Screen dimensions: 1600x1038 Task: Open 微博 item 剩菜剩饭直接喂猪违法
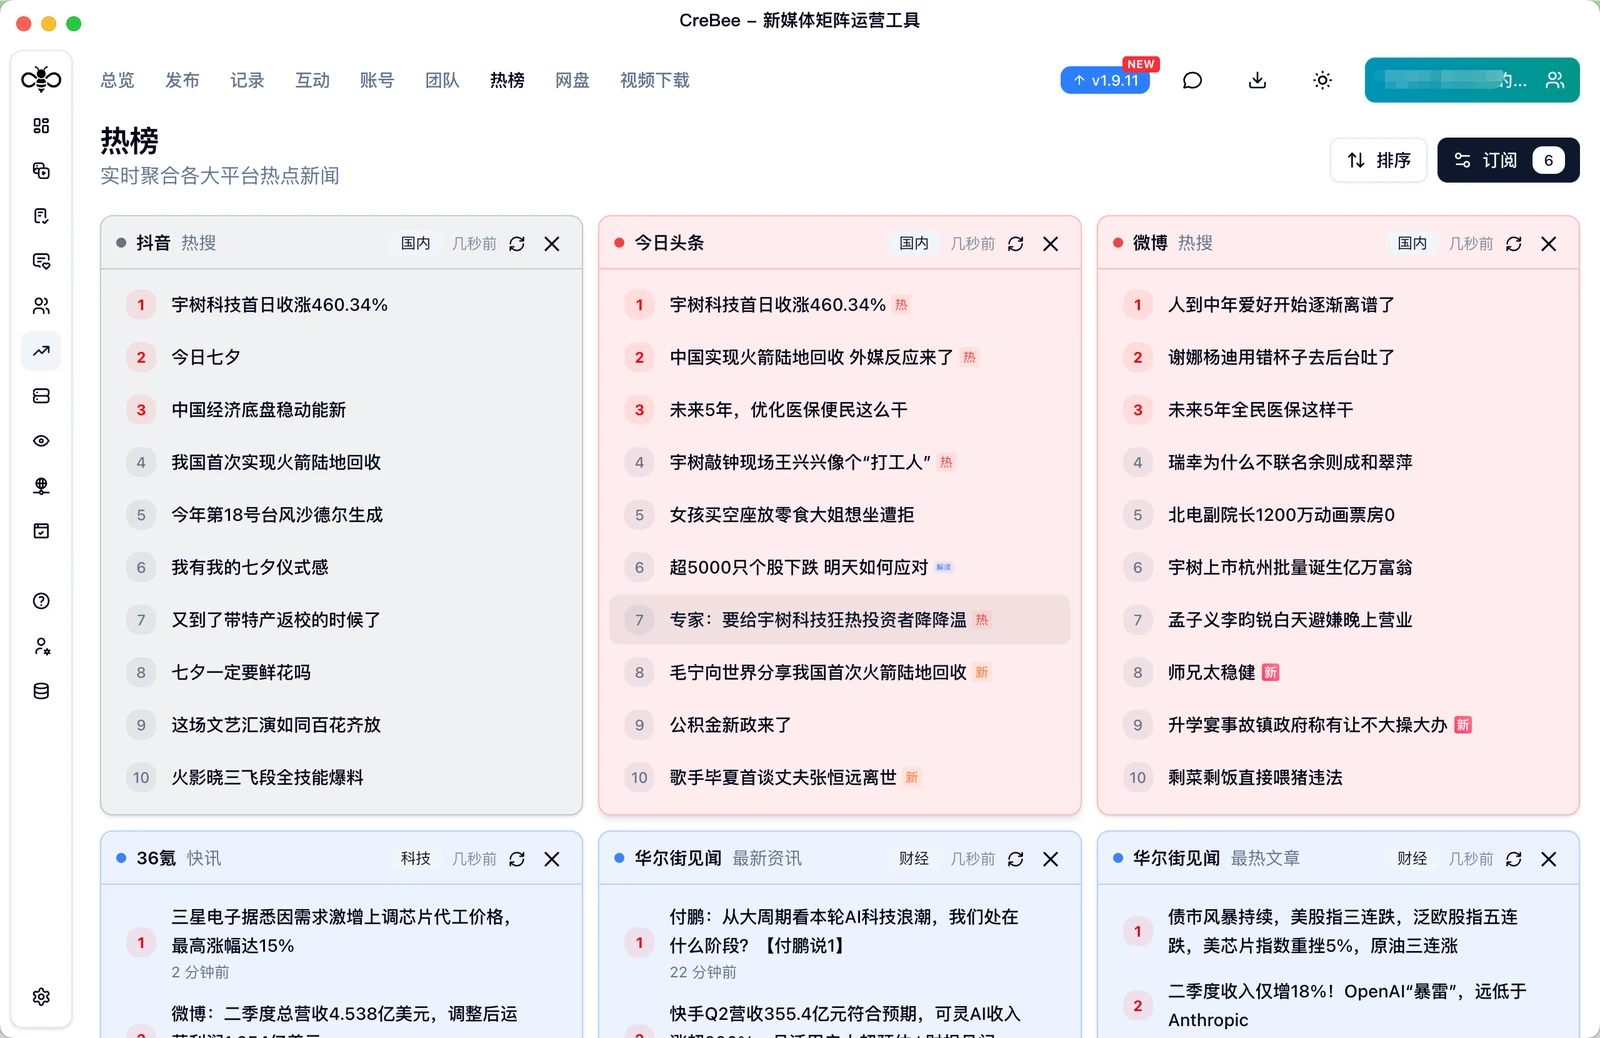[x=1338, y=777]
